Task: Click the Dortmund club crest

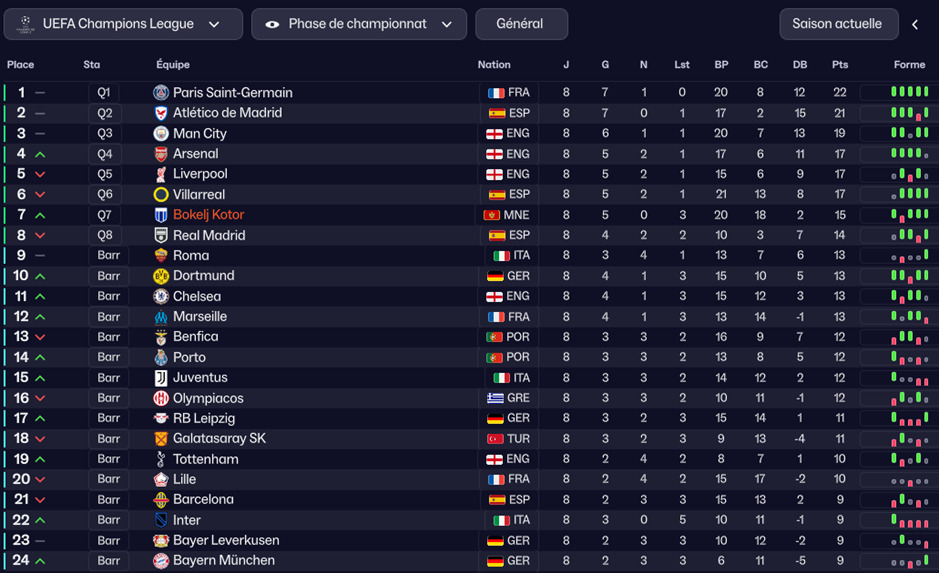Action: coord(161,276)
